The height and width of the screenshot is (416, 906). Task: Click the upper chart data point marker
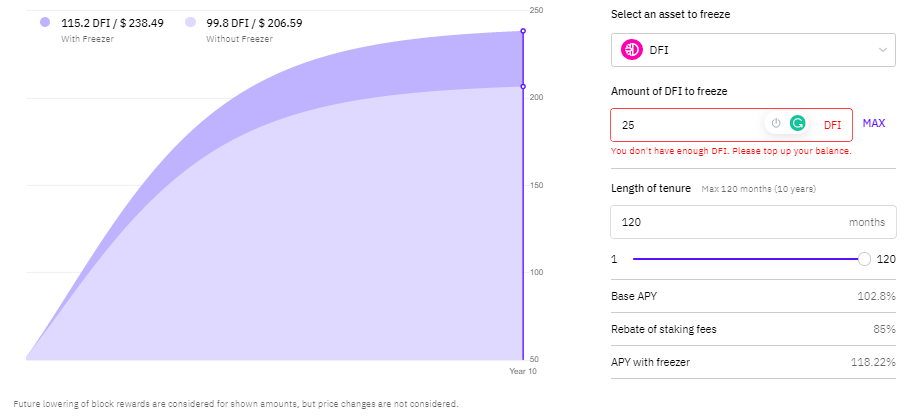[523, 31]
